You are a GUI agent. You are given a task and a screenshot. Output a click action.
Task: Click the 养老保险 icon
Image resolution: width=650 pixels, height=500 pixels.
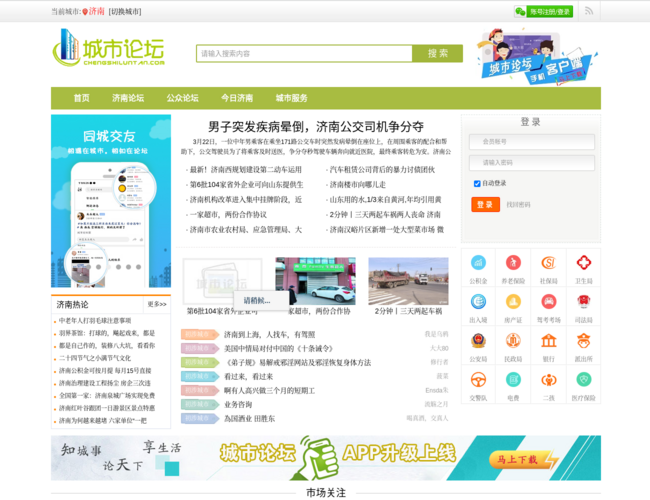pyautogui.click(x=513, y=264)
